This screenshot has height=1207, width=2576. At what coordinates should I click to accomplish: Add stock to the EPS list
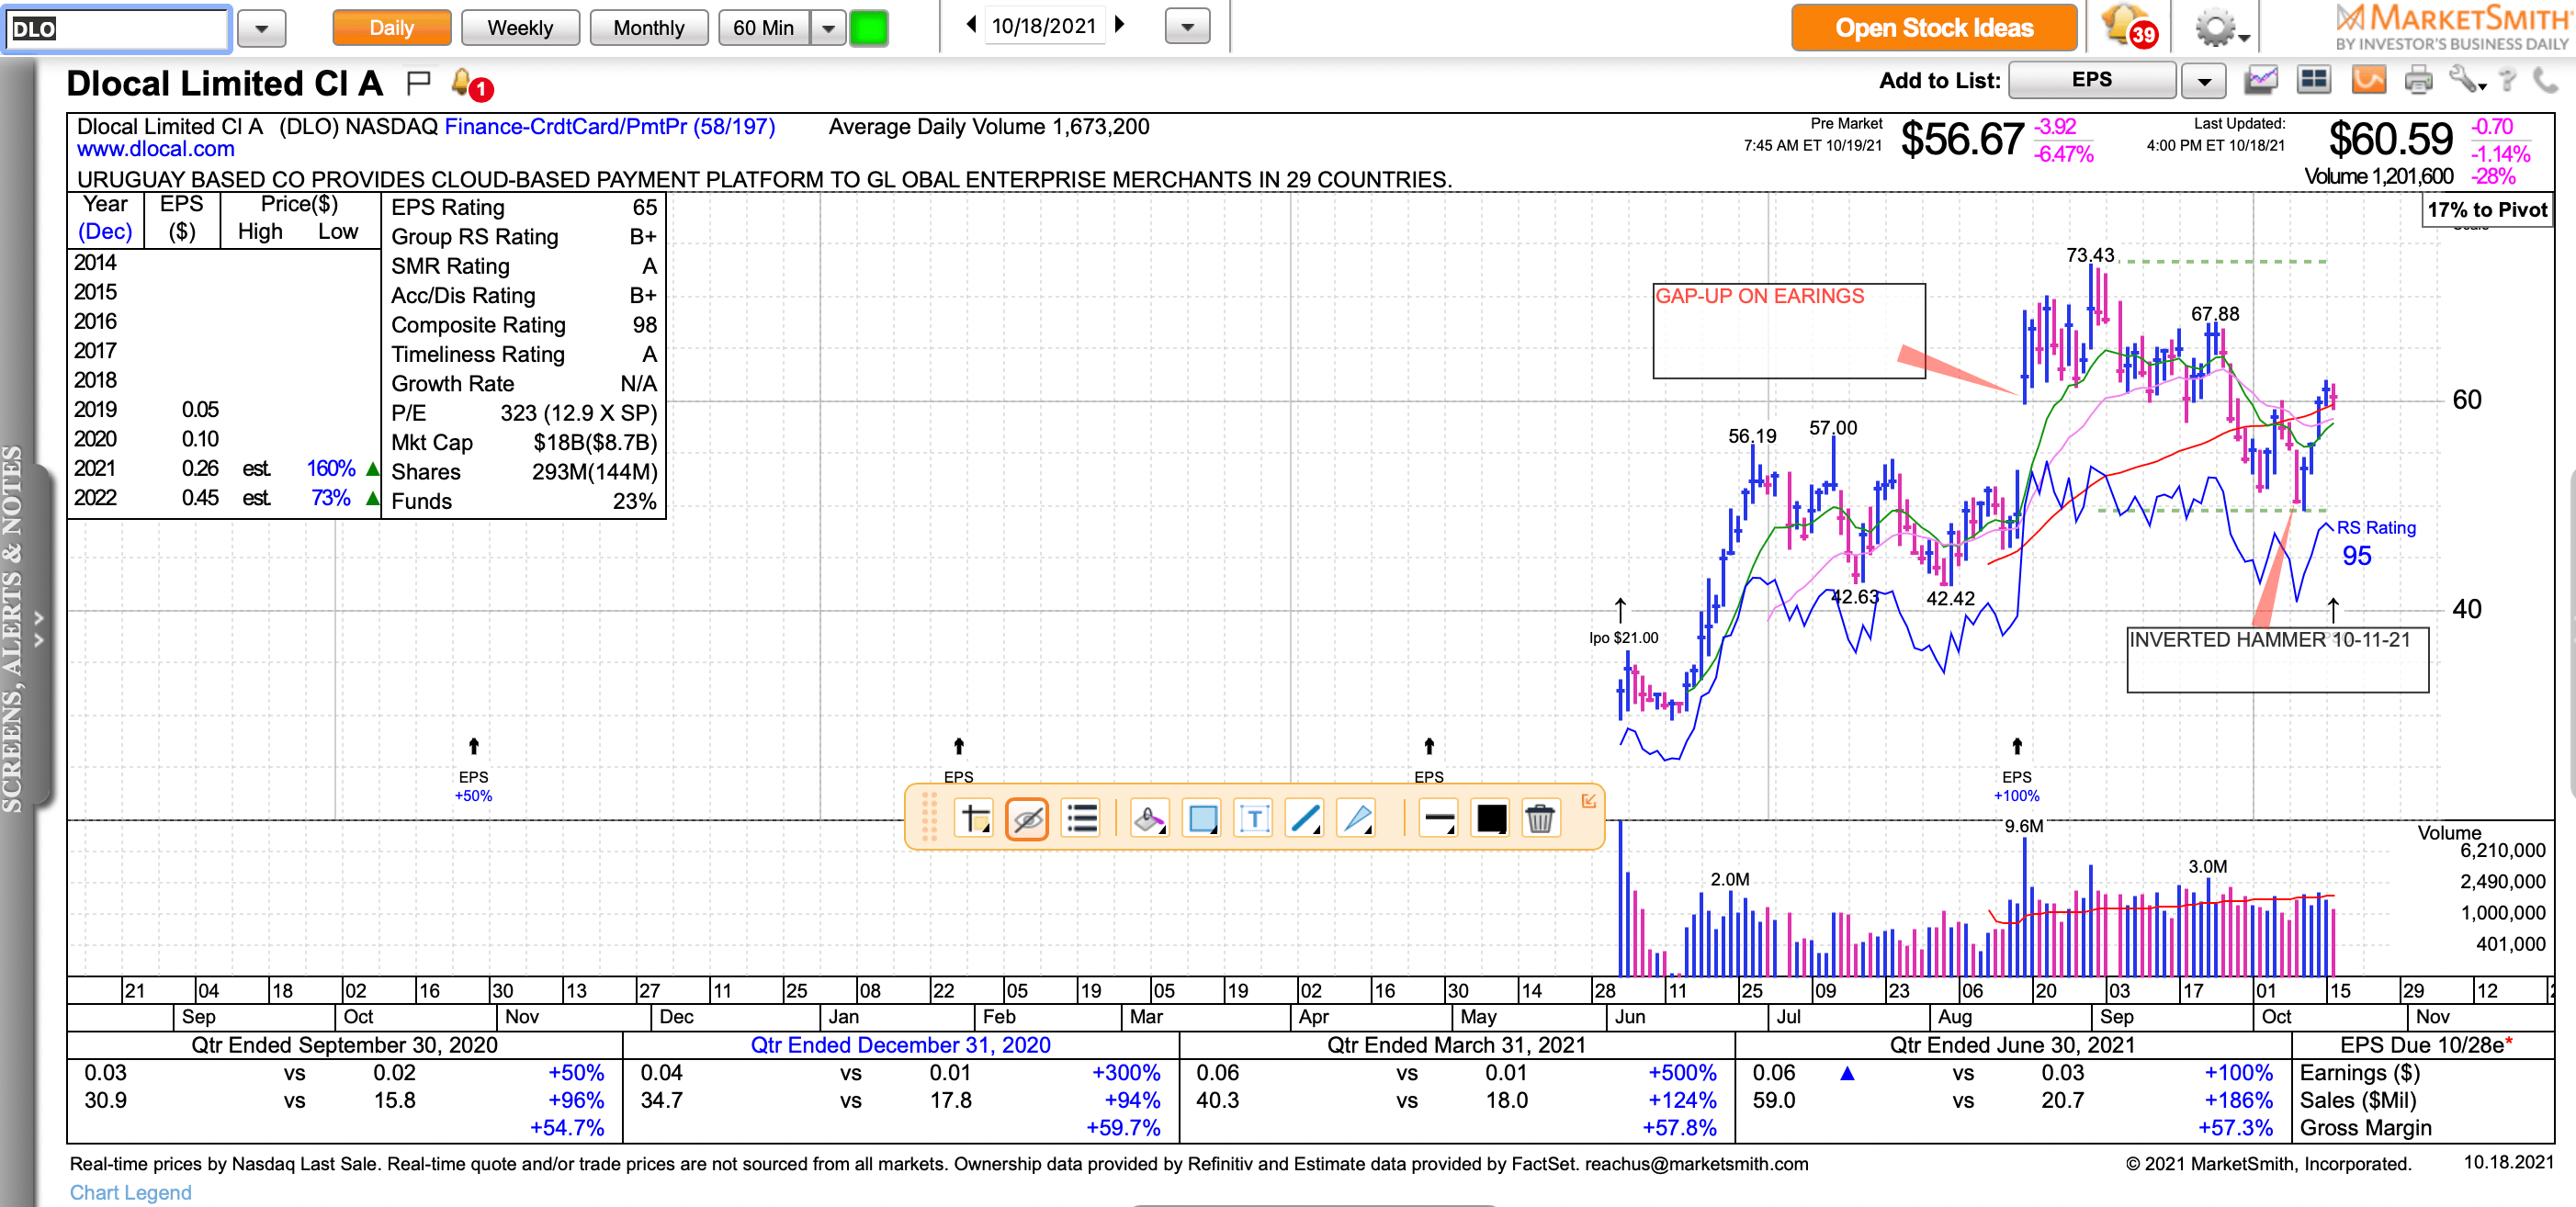(2092, 80)
